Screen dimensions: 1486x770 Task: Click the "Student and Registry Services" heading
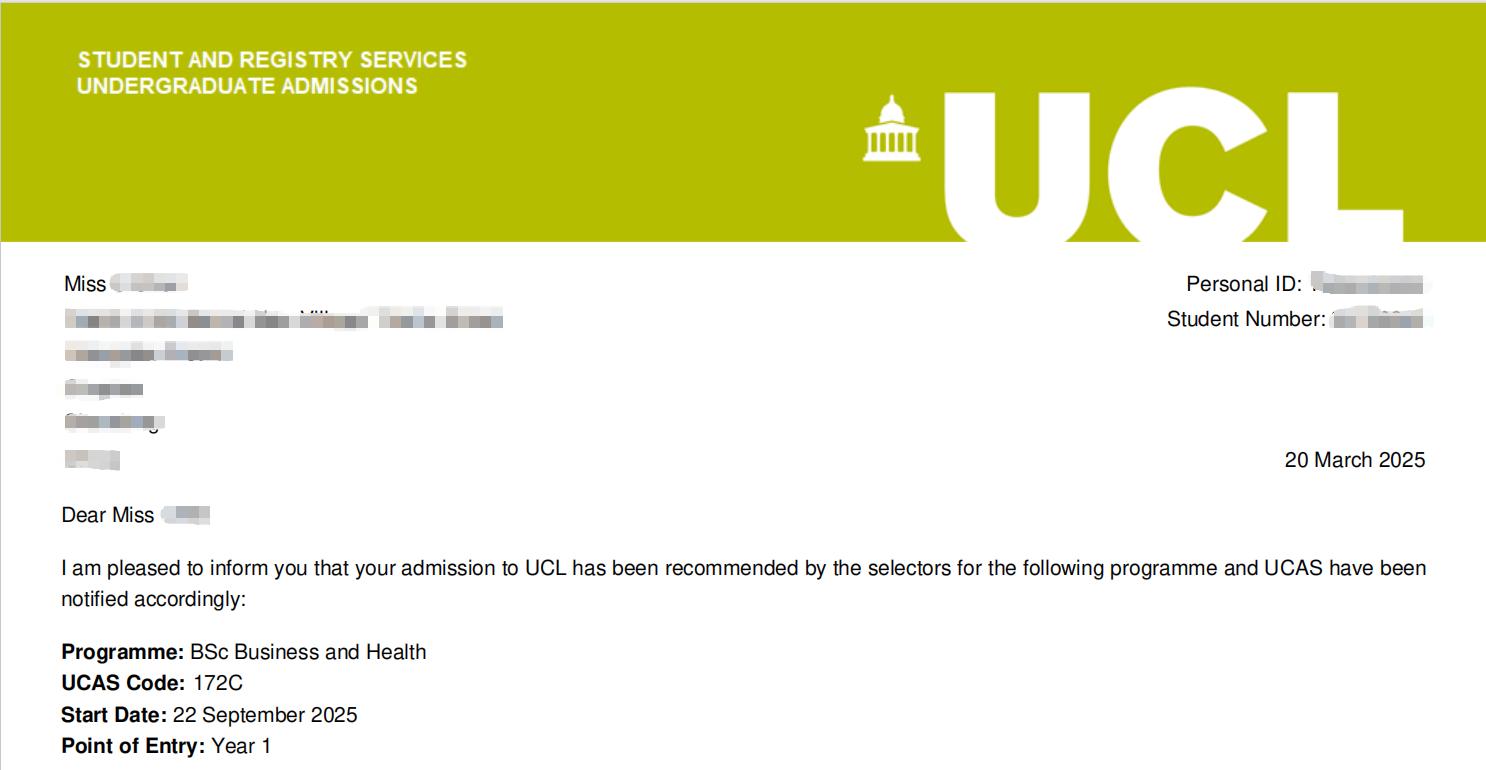coord(272,60)
